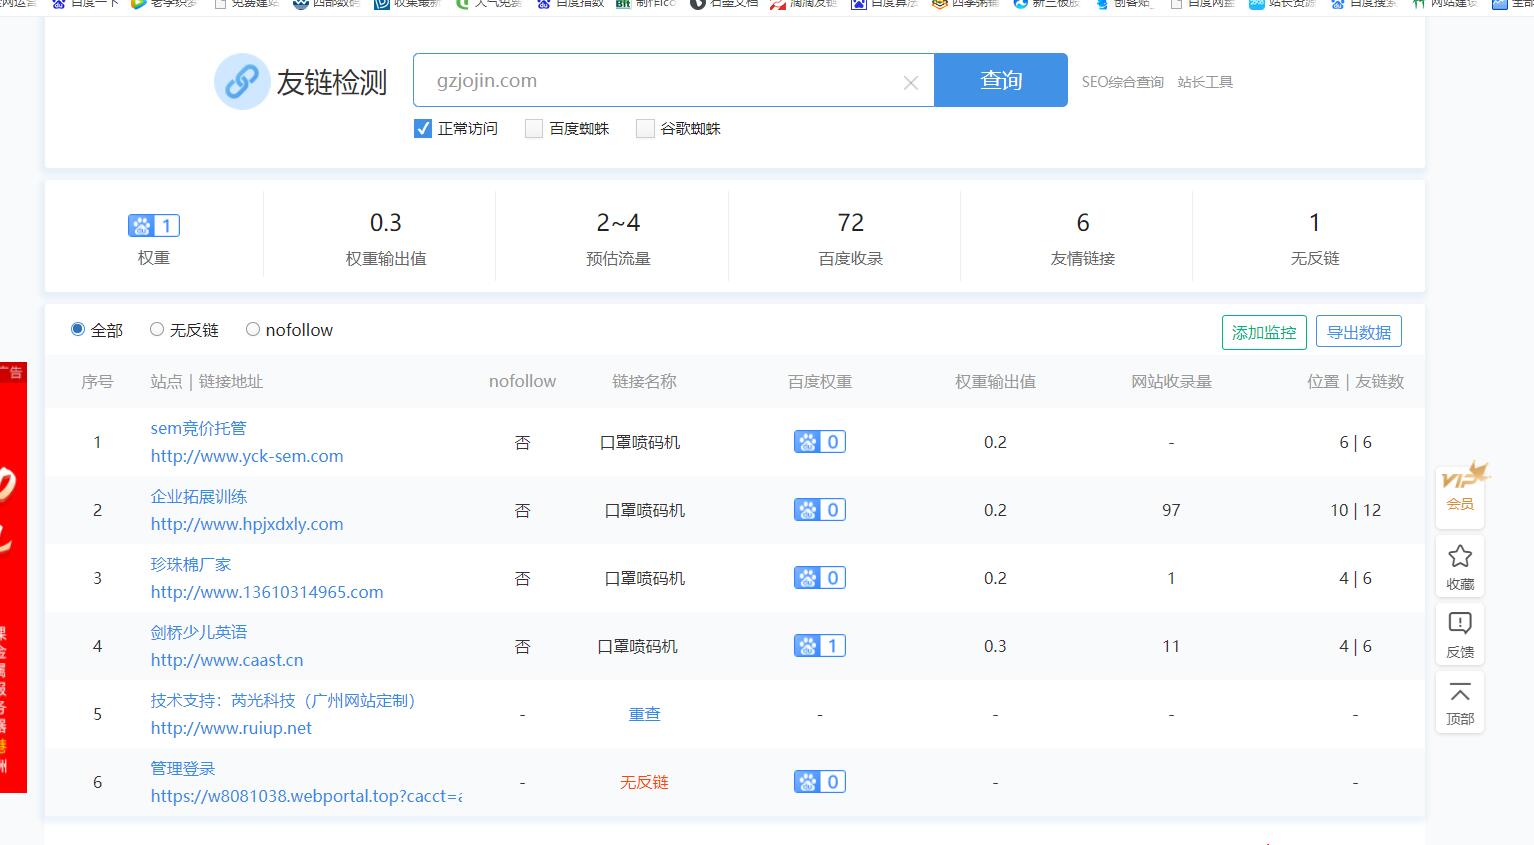Click the 权重输出值 column header
The width and height of the screenshot is (1534, 845).
[995, 381]
